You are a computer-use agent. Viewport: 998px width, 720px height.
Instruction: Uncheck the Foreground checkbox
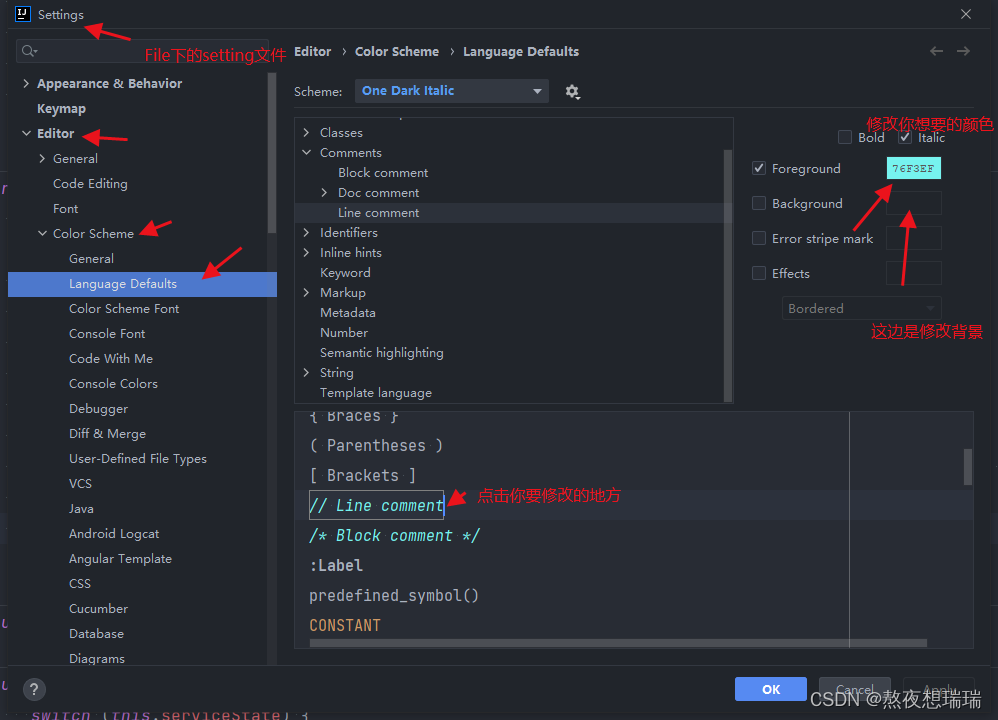click(x=759, y=168)
